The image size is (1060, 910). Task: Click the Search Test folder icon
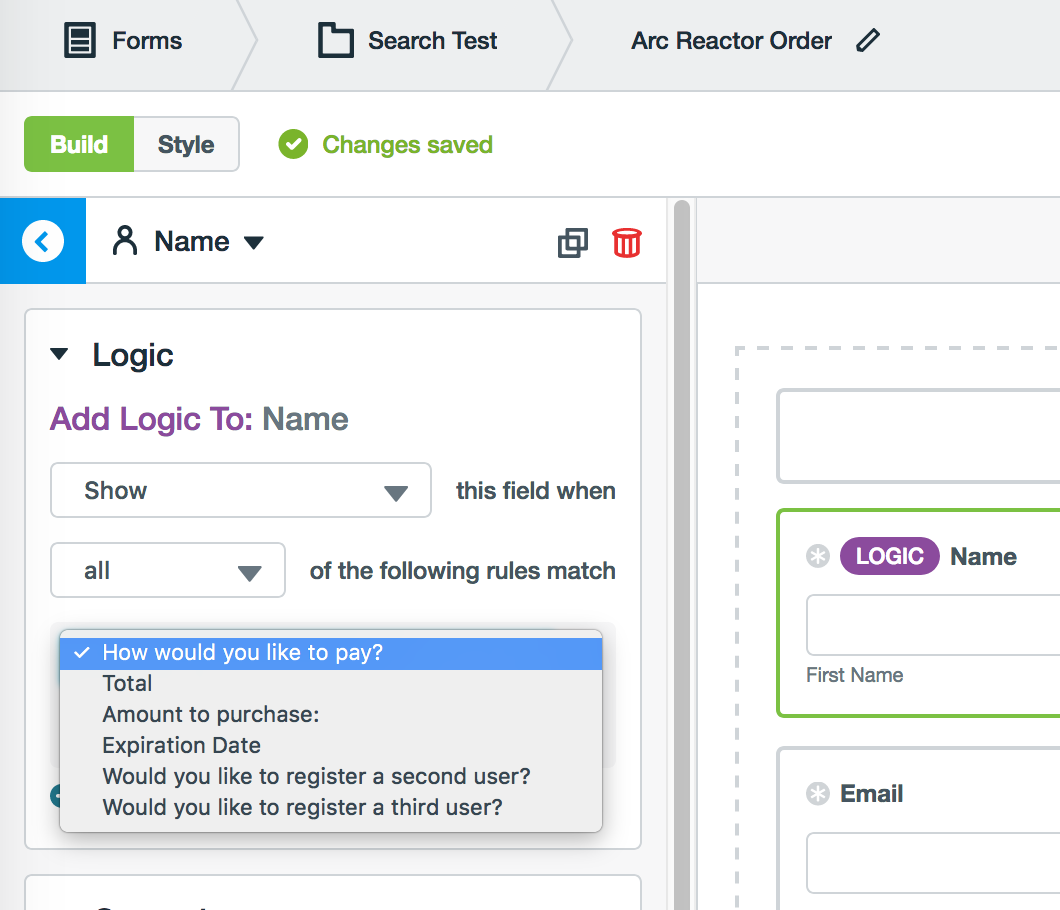(335, 41)
